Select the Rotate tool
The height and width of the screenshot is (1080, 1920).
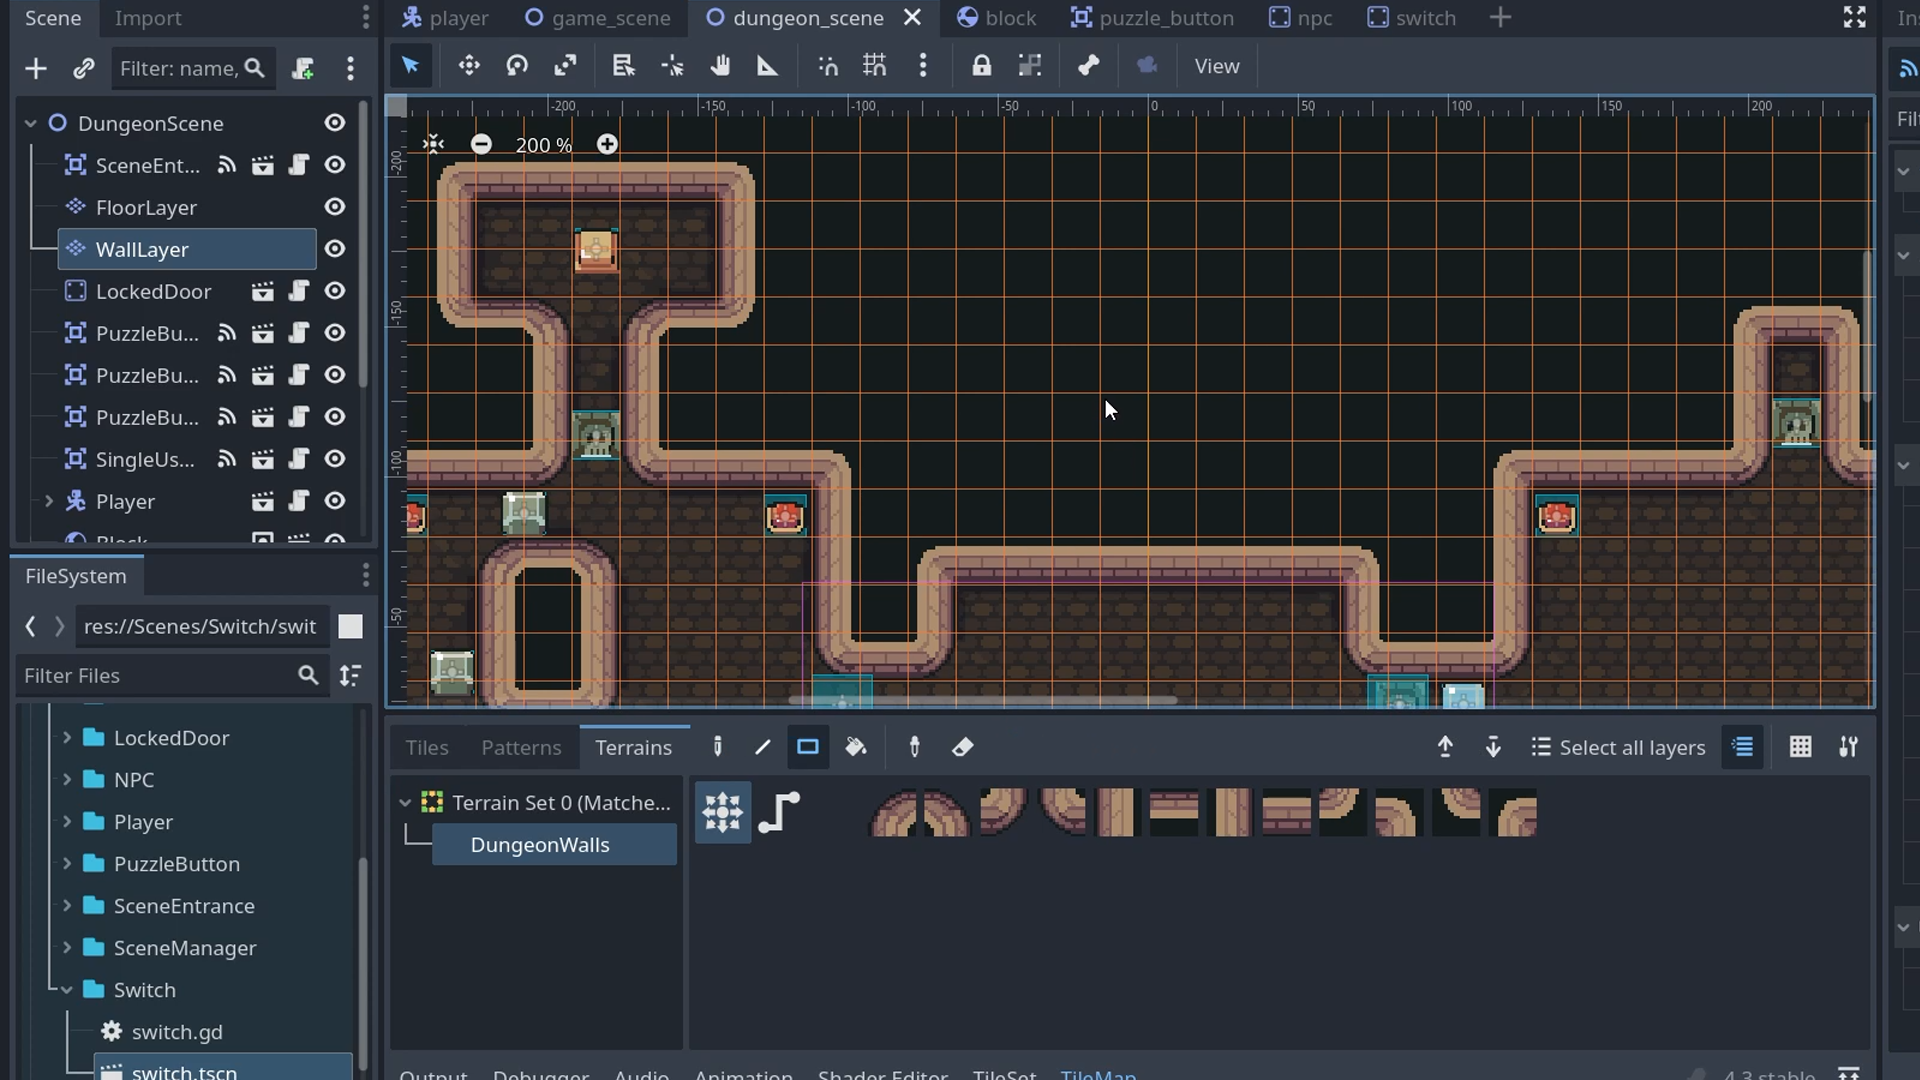pos(517,66)
